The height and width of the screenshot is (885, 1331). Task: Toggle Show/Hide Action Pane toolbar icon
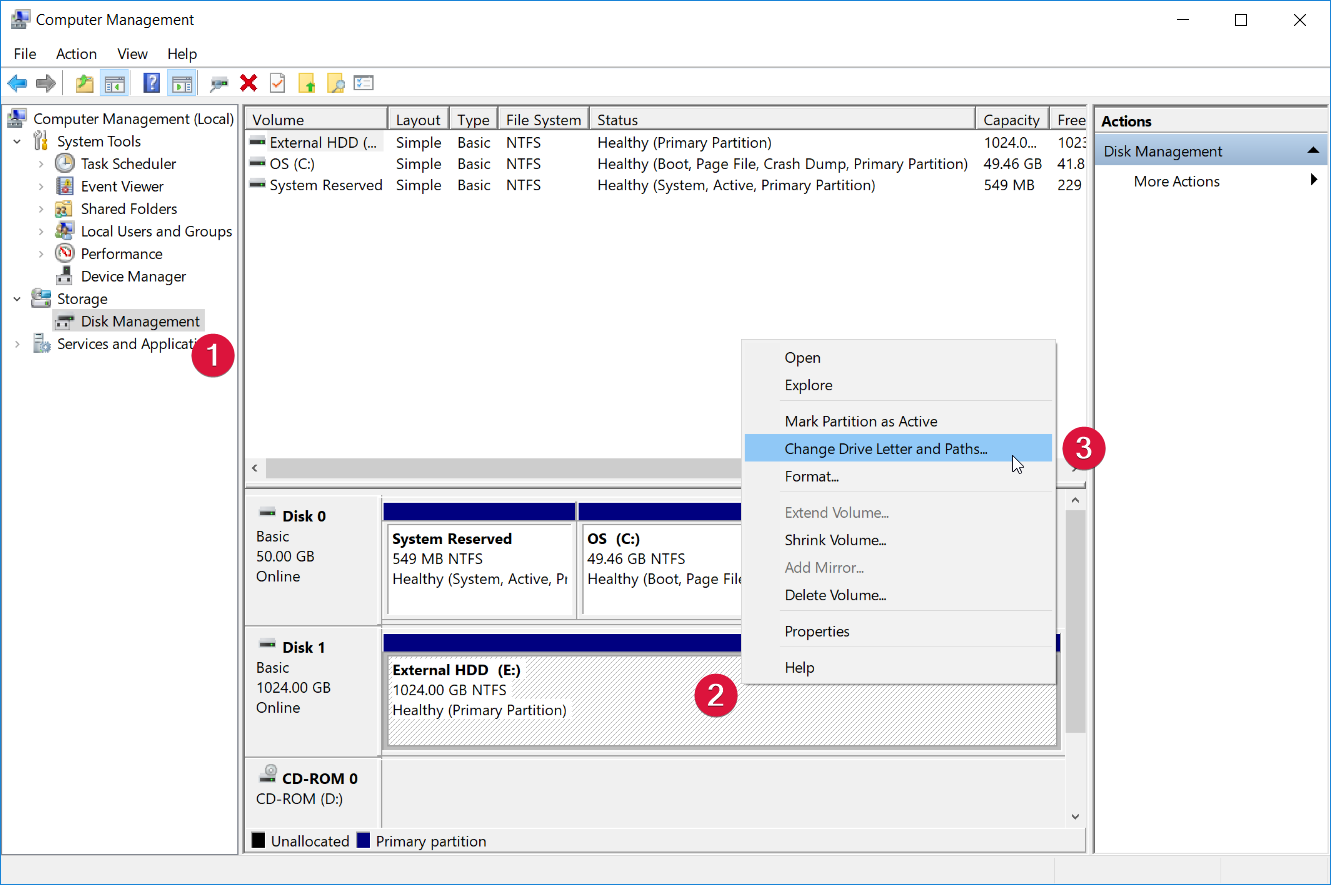[181, 84]
